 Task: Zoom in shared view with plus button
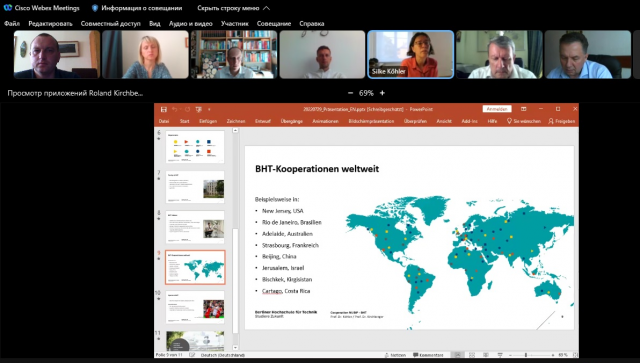(382, 93)
